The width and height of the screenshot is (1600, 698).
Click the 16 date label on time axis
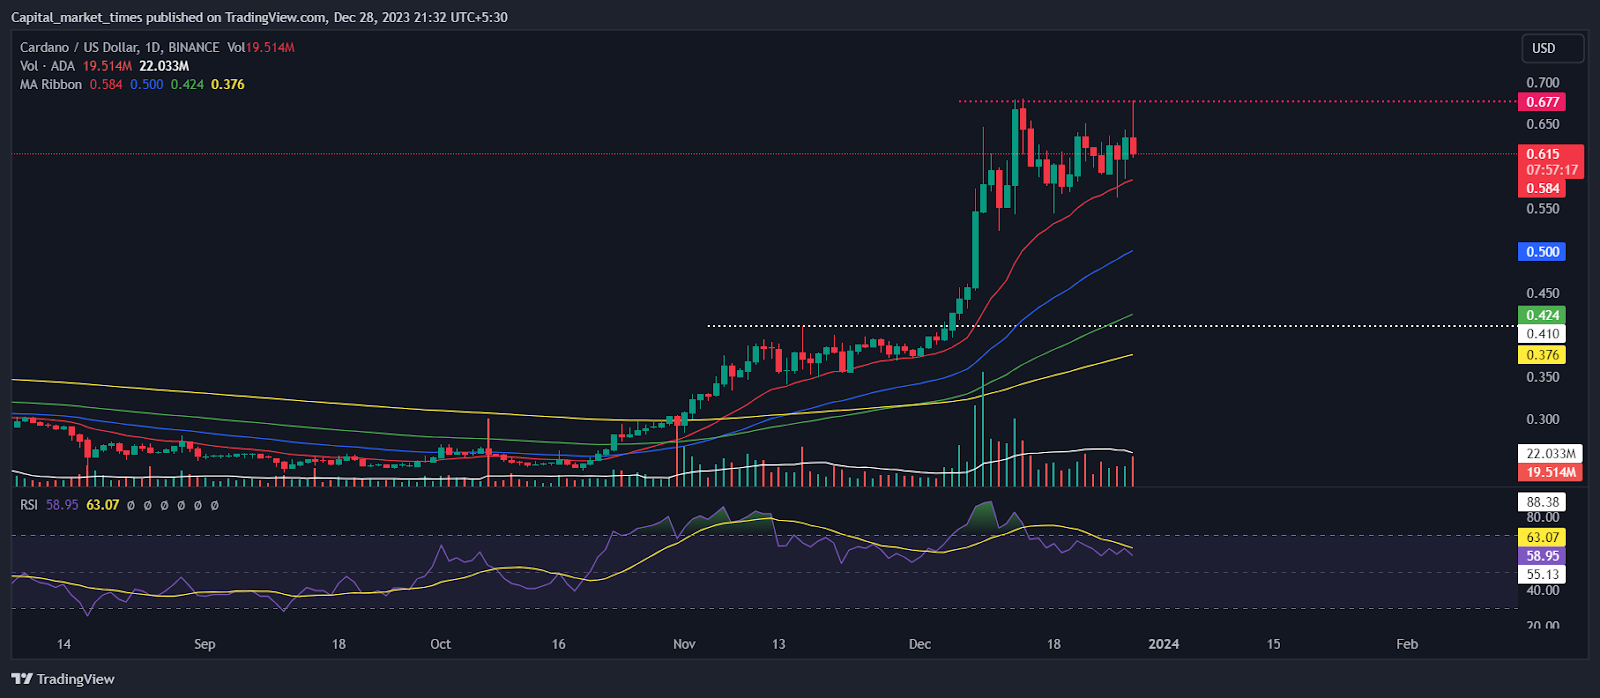[x=559, y=644]
